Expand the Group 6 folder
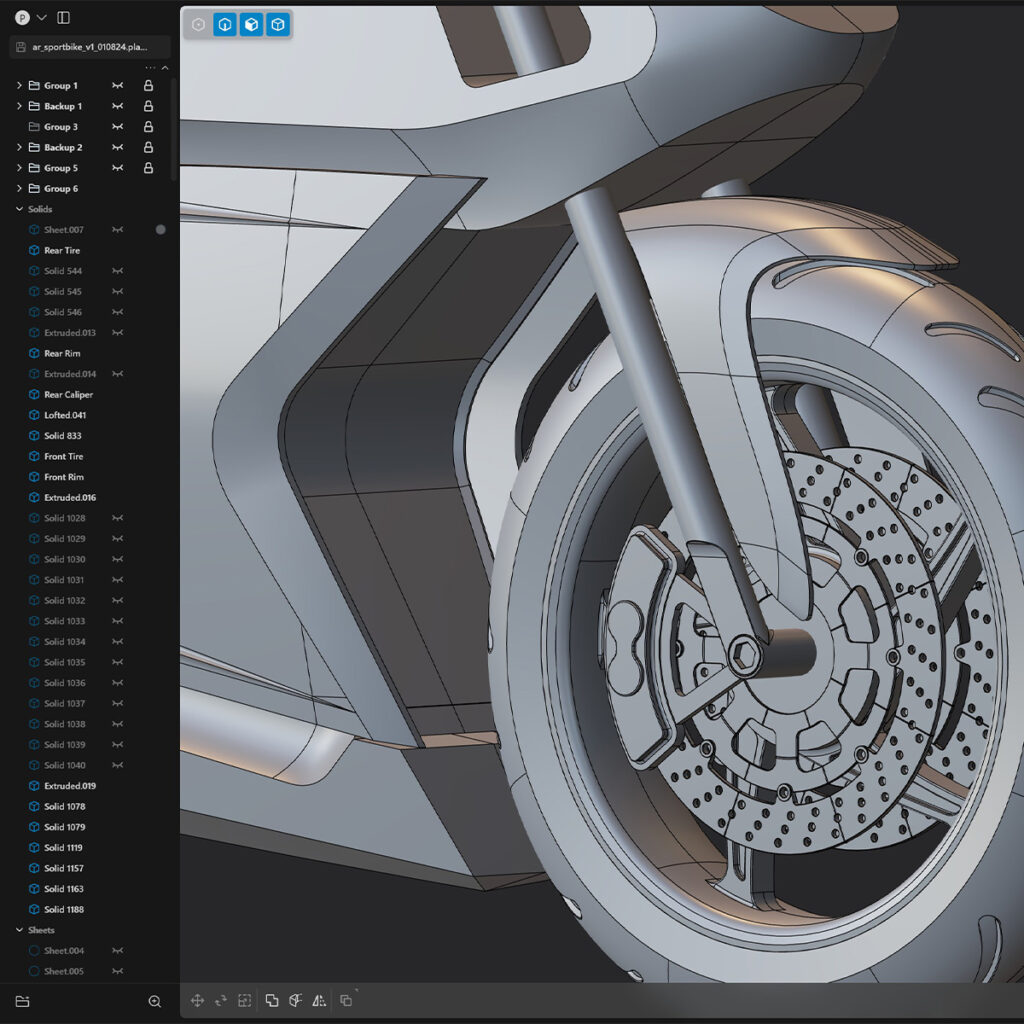 (x=19, y=189)
